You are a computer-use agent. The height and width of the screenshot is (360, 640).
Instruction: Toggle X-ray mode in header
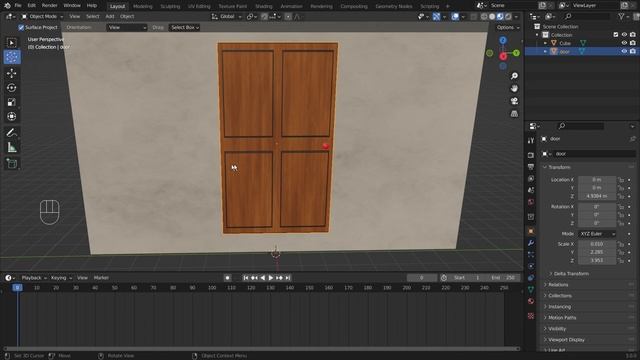point(473,17)
